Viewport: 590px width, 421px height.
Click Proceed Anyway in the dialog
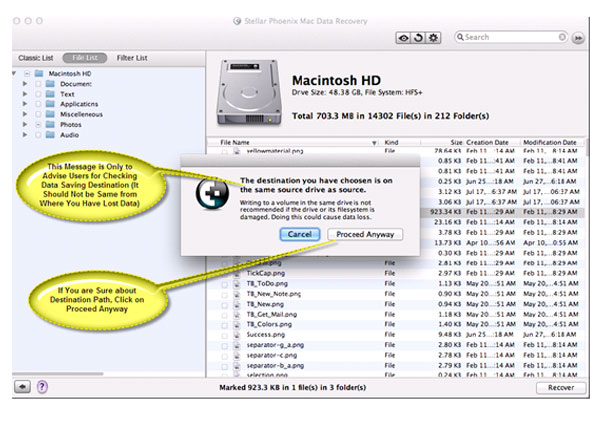coord(365,234)
